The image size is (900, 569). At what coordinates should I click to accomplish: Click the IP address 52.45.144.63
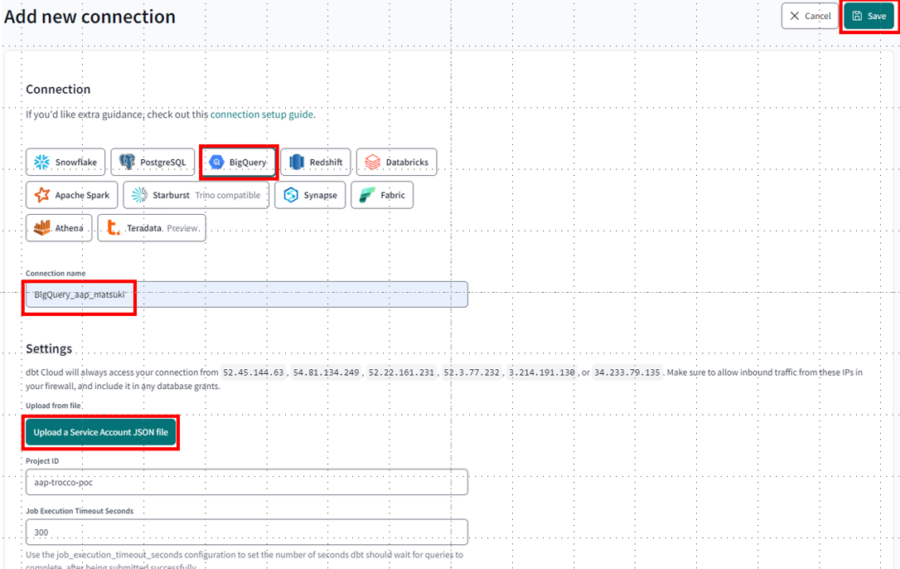pyautogui.click(x=253, y=373)
